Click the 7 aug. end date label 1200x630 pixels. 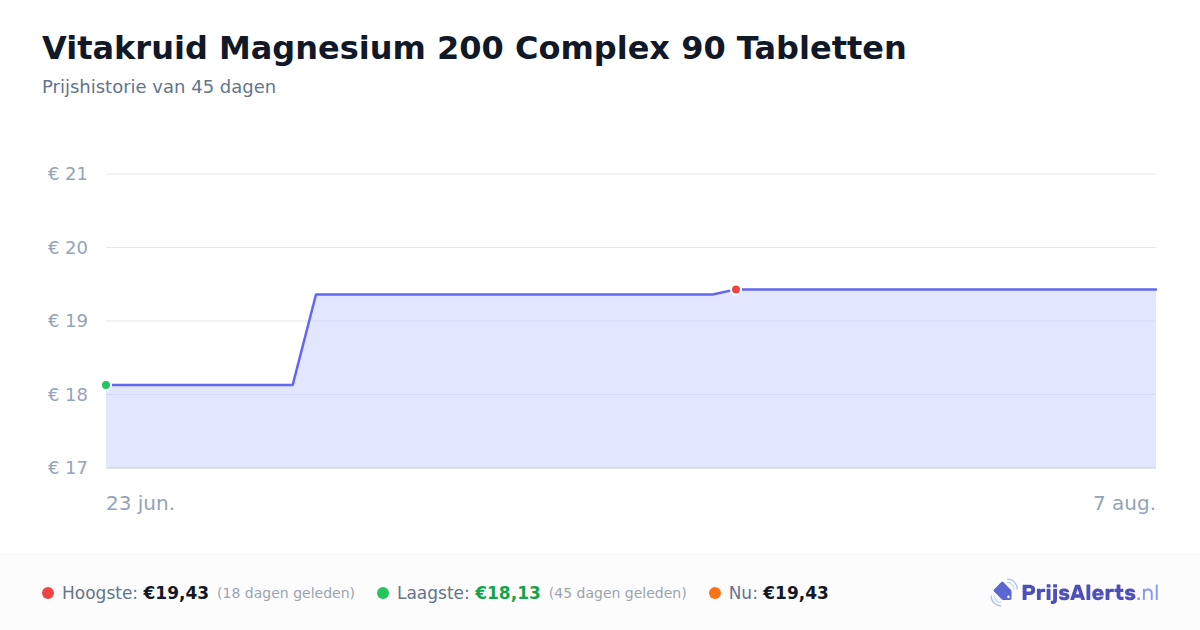pyautogui.click(x=1125, y=504)
